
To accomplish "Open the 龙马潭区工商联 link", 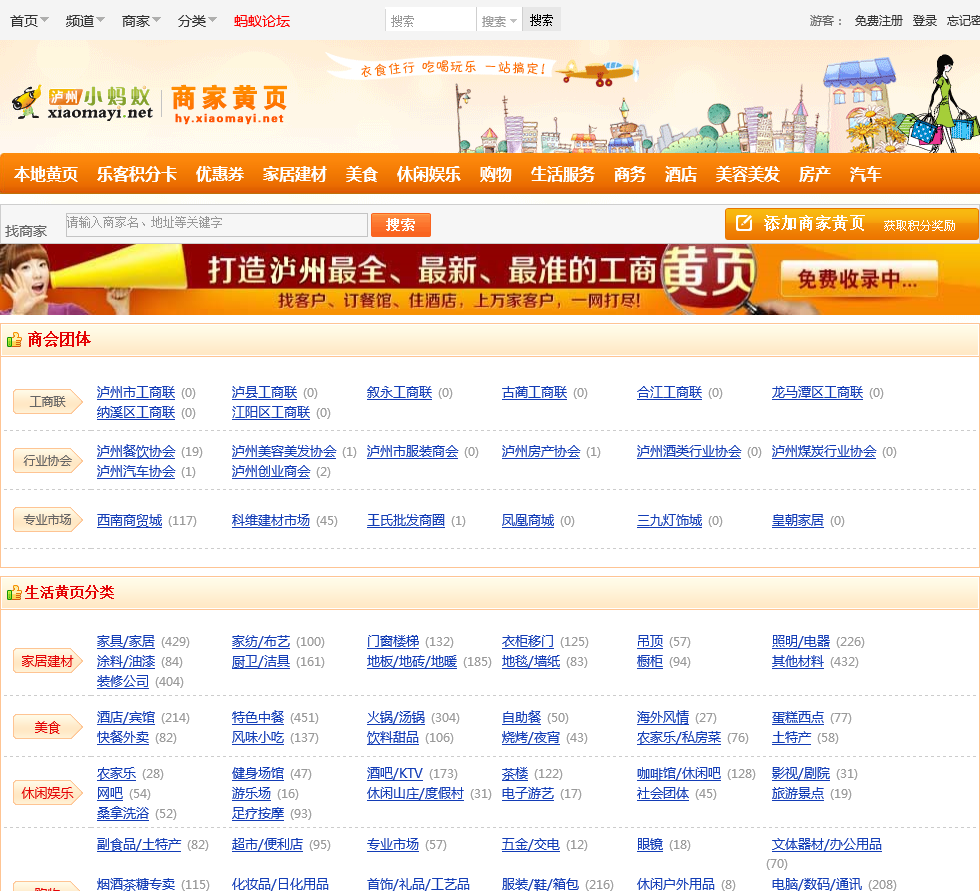I will coord(818,392).
